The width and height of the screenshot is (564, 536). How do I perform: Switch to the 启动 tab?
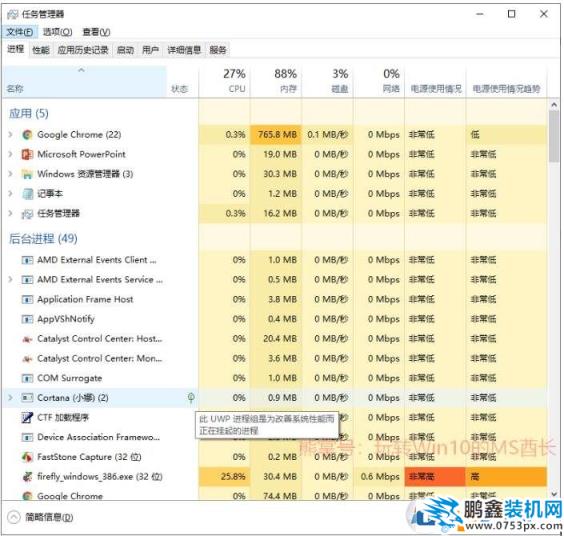pyautogui.click(x=125, y=50)
